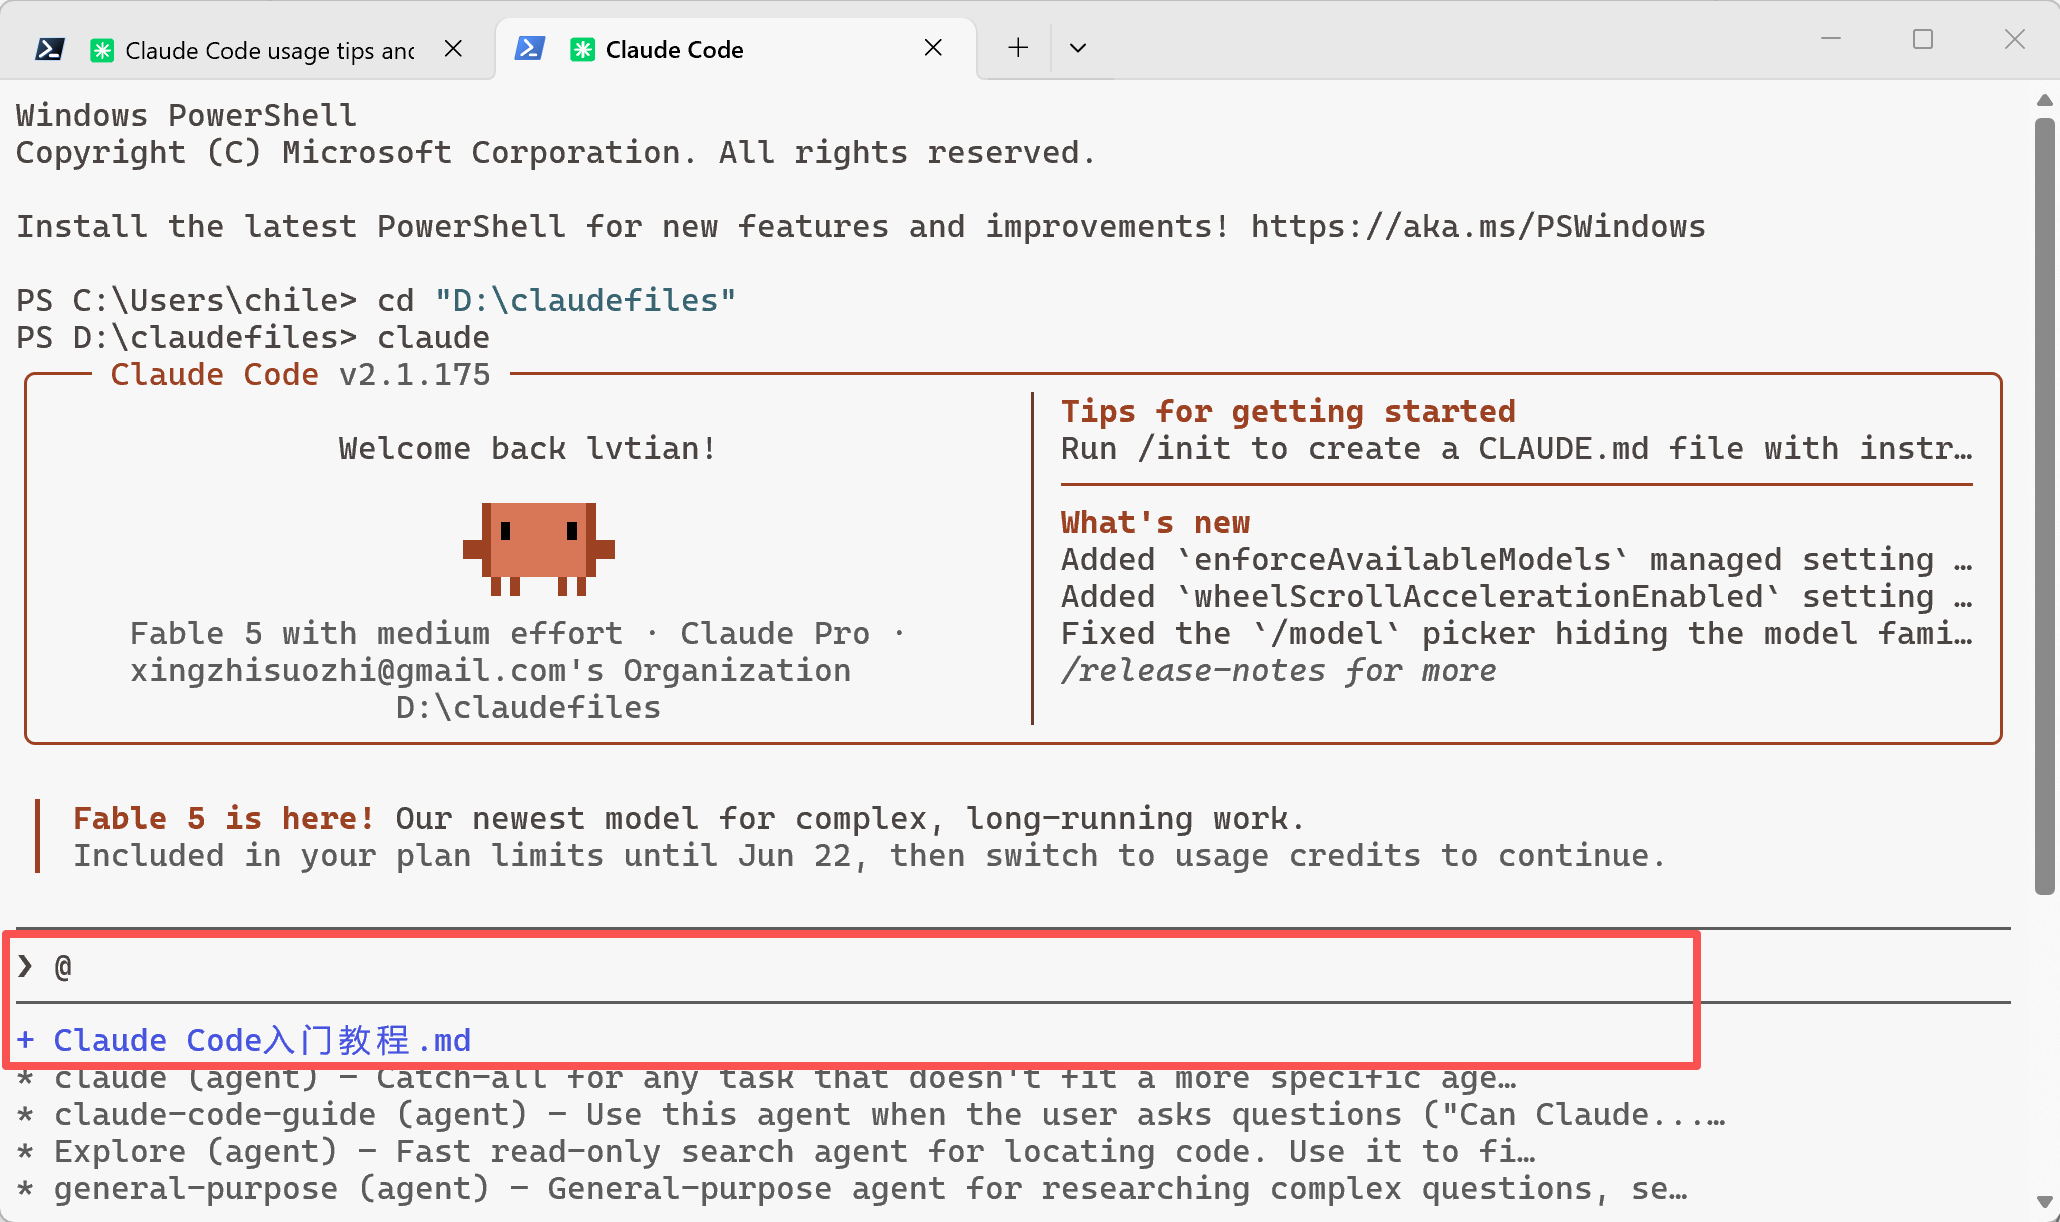Click the xingzhisuozhi@gmail.com organization line

(x=490, y=671)
